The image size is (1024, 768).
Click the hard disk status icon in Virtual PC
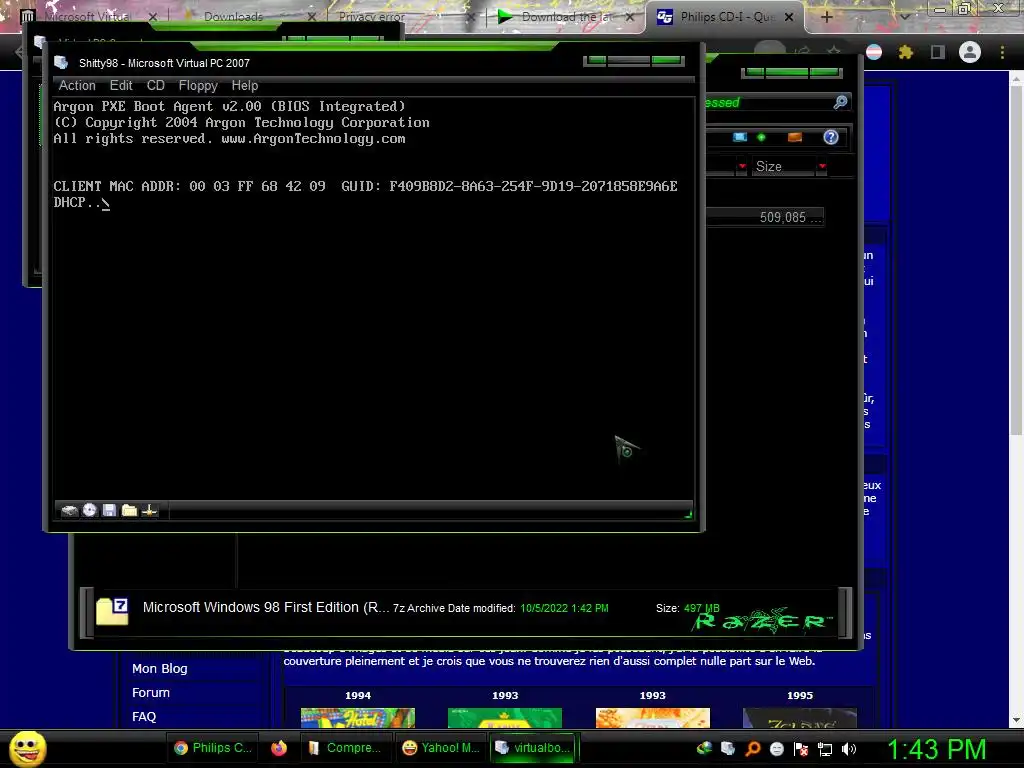click(x=69, y=511)
